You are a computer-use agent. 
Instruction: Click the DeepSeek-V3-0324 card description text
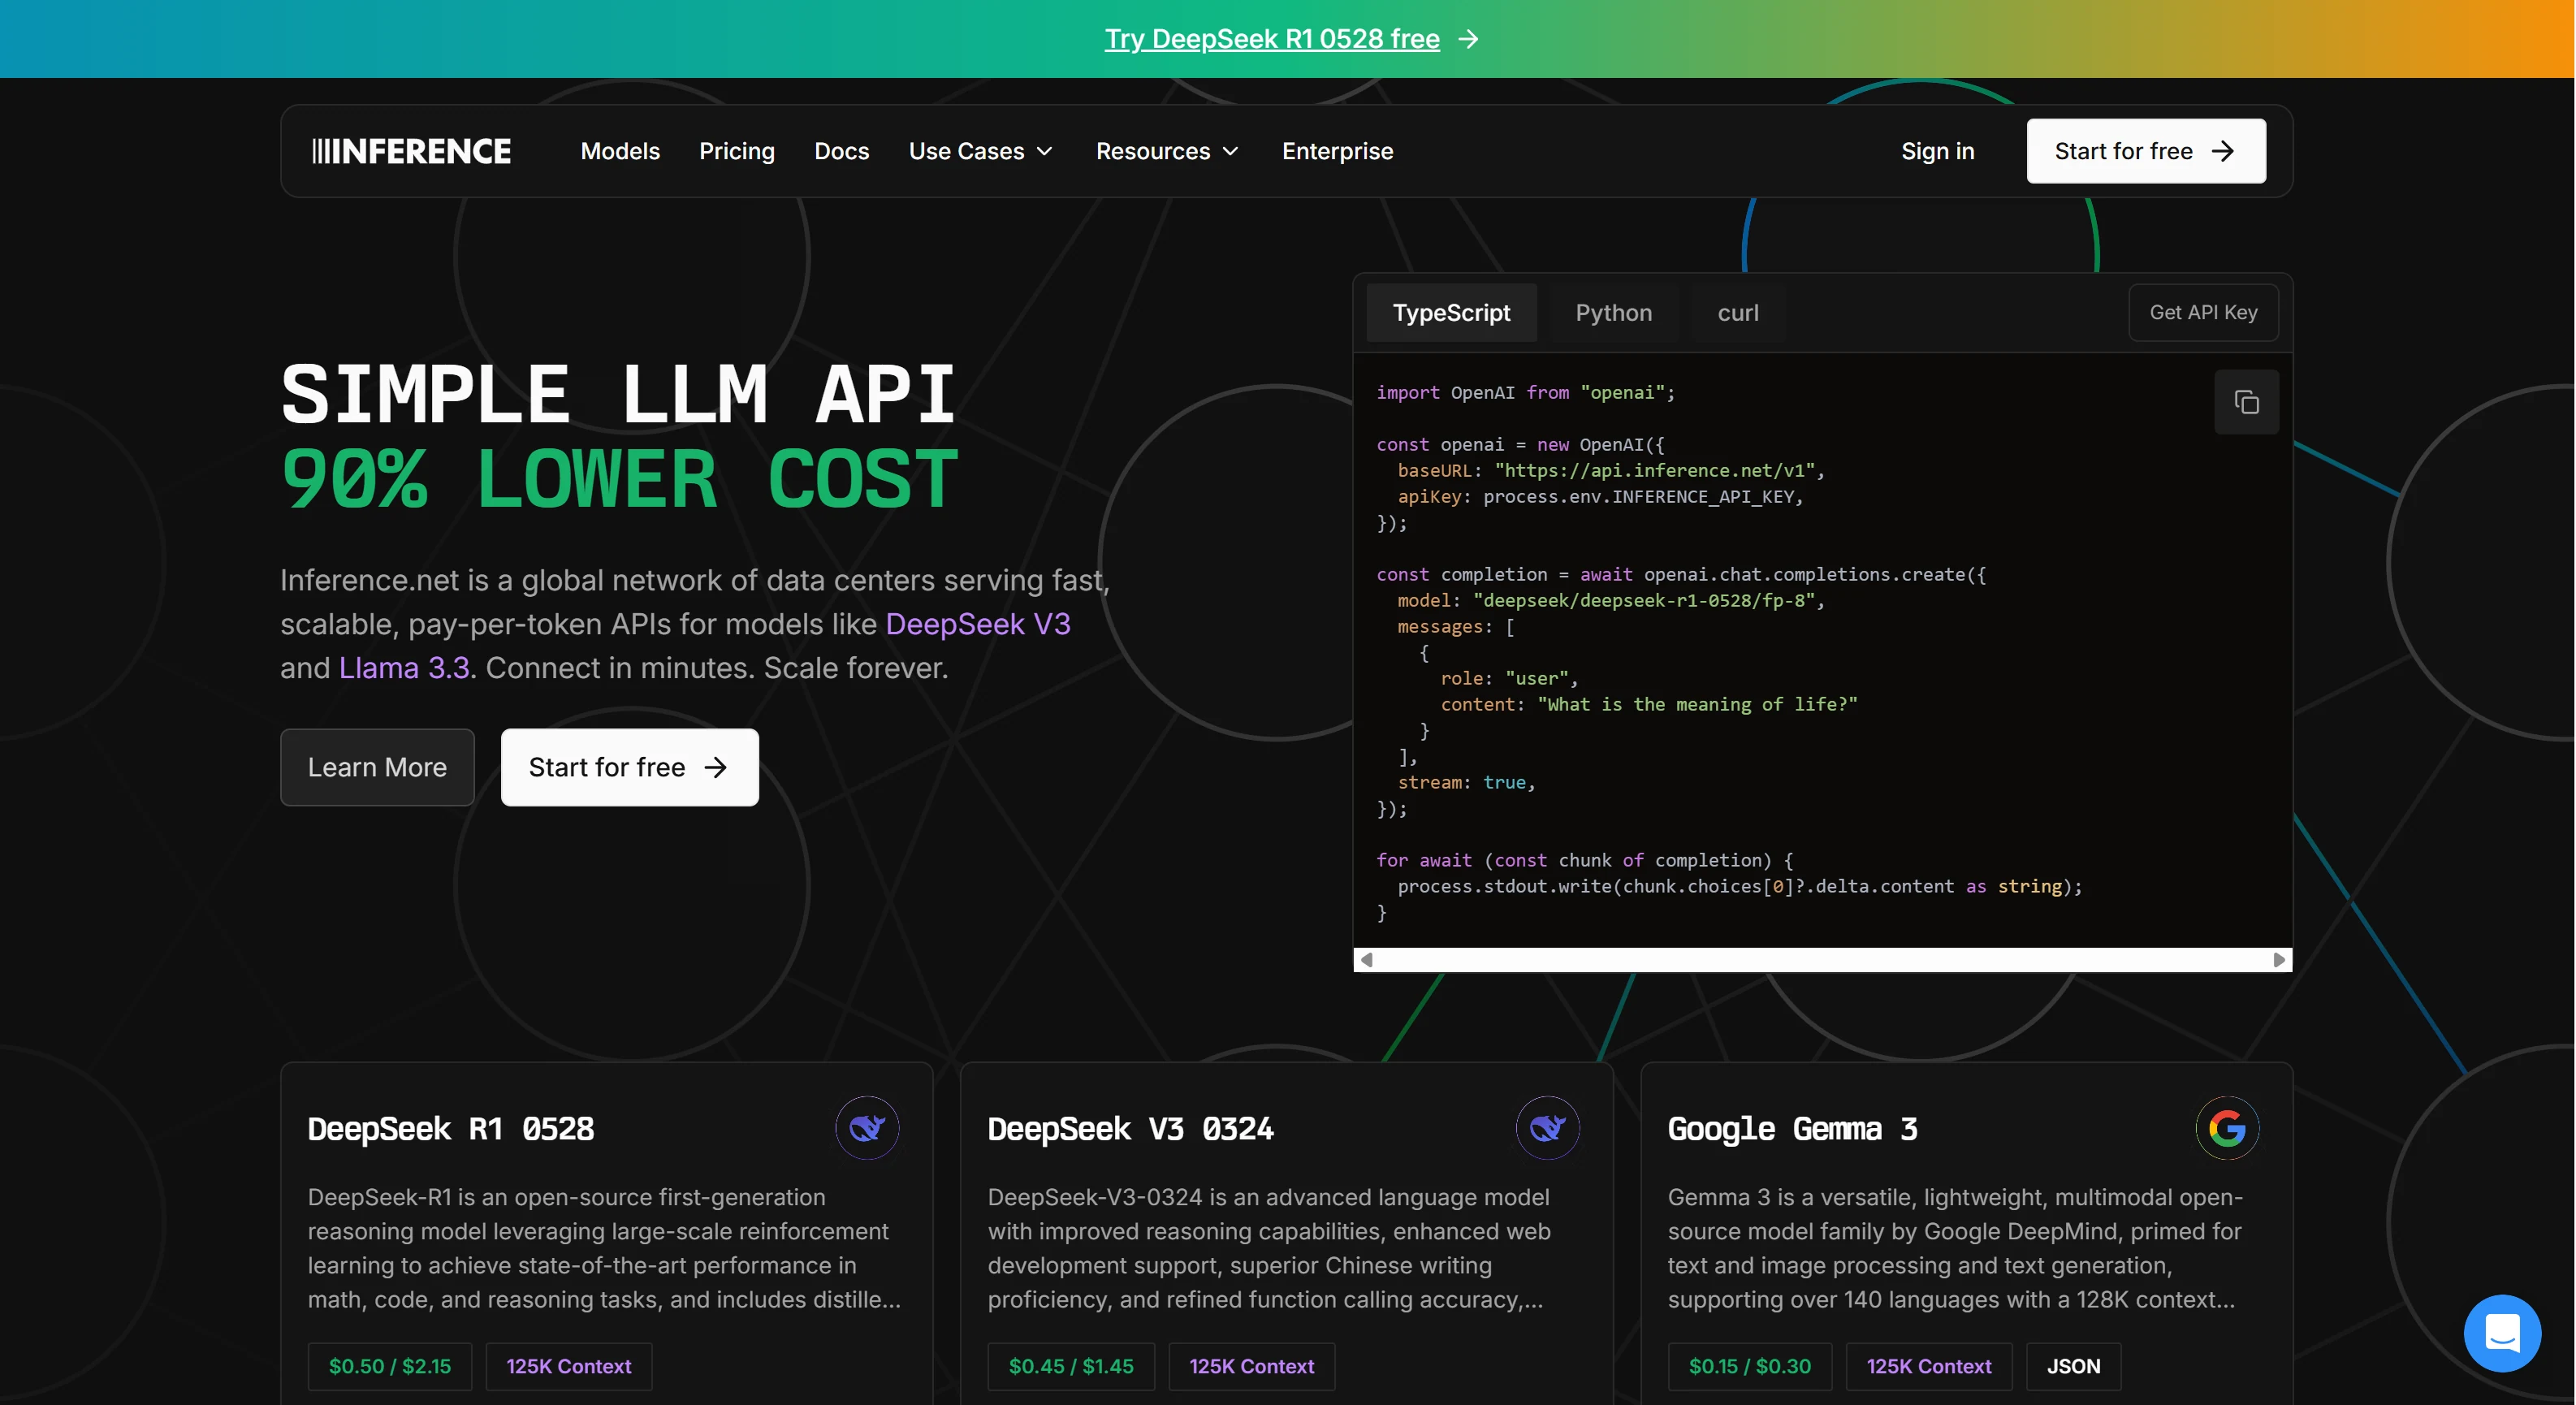[1269, 1248]
